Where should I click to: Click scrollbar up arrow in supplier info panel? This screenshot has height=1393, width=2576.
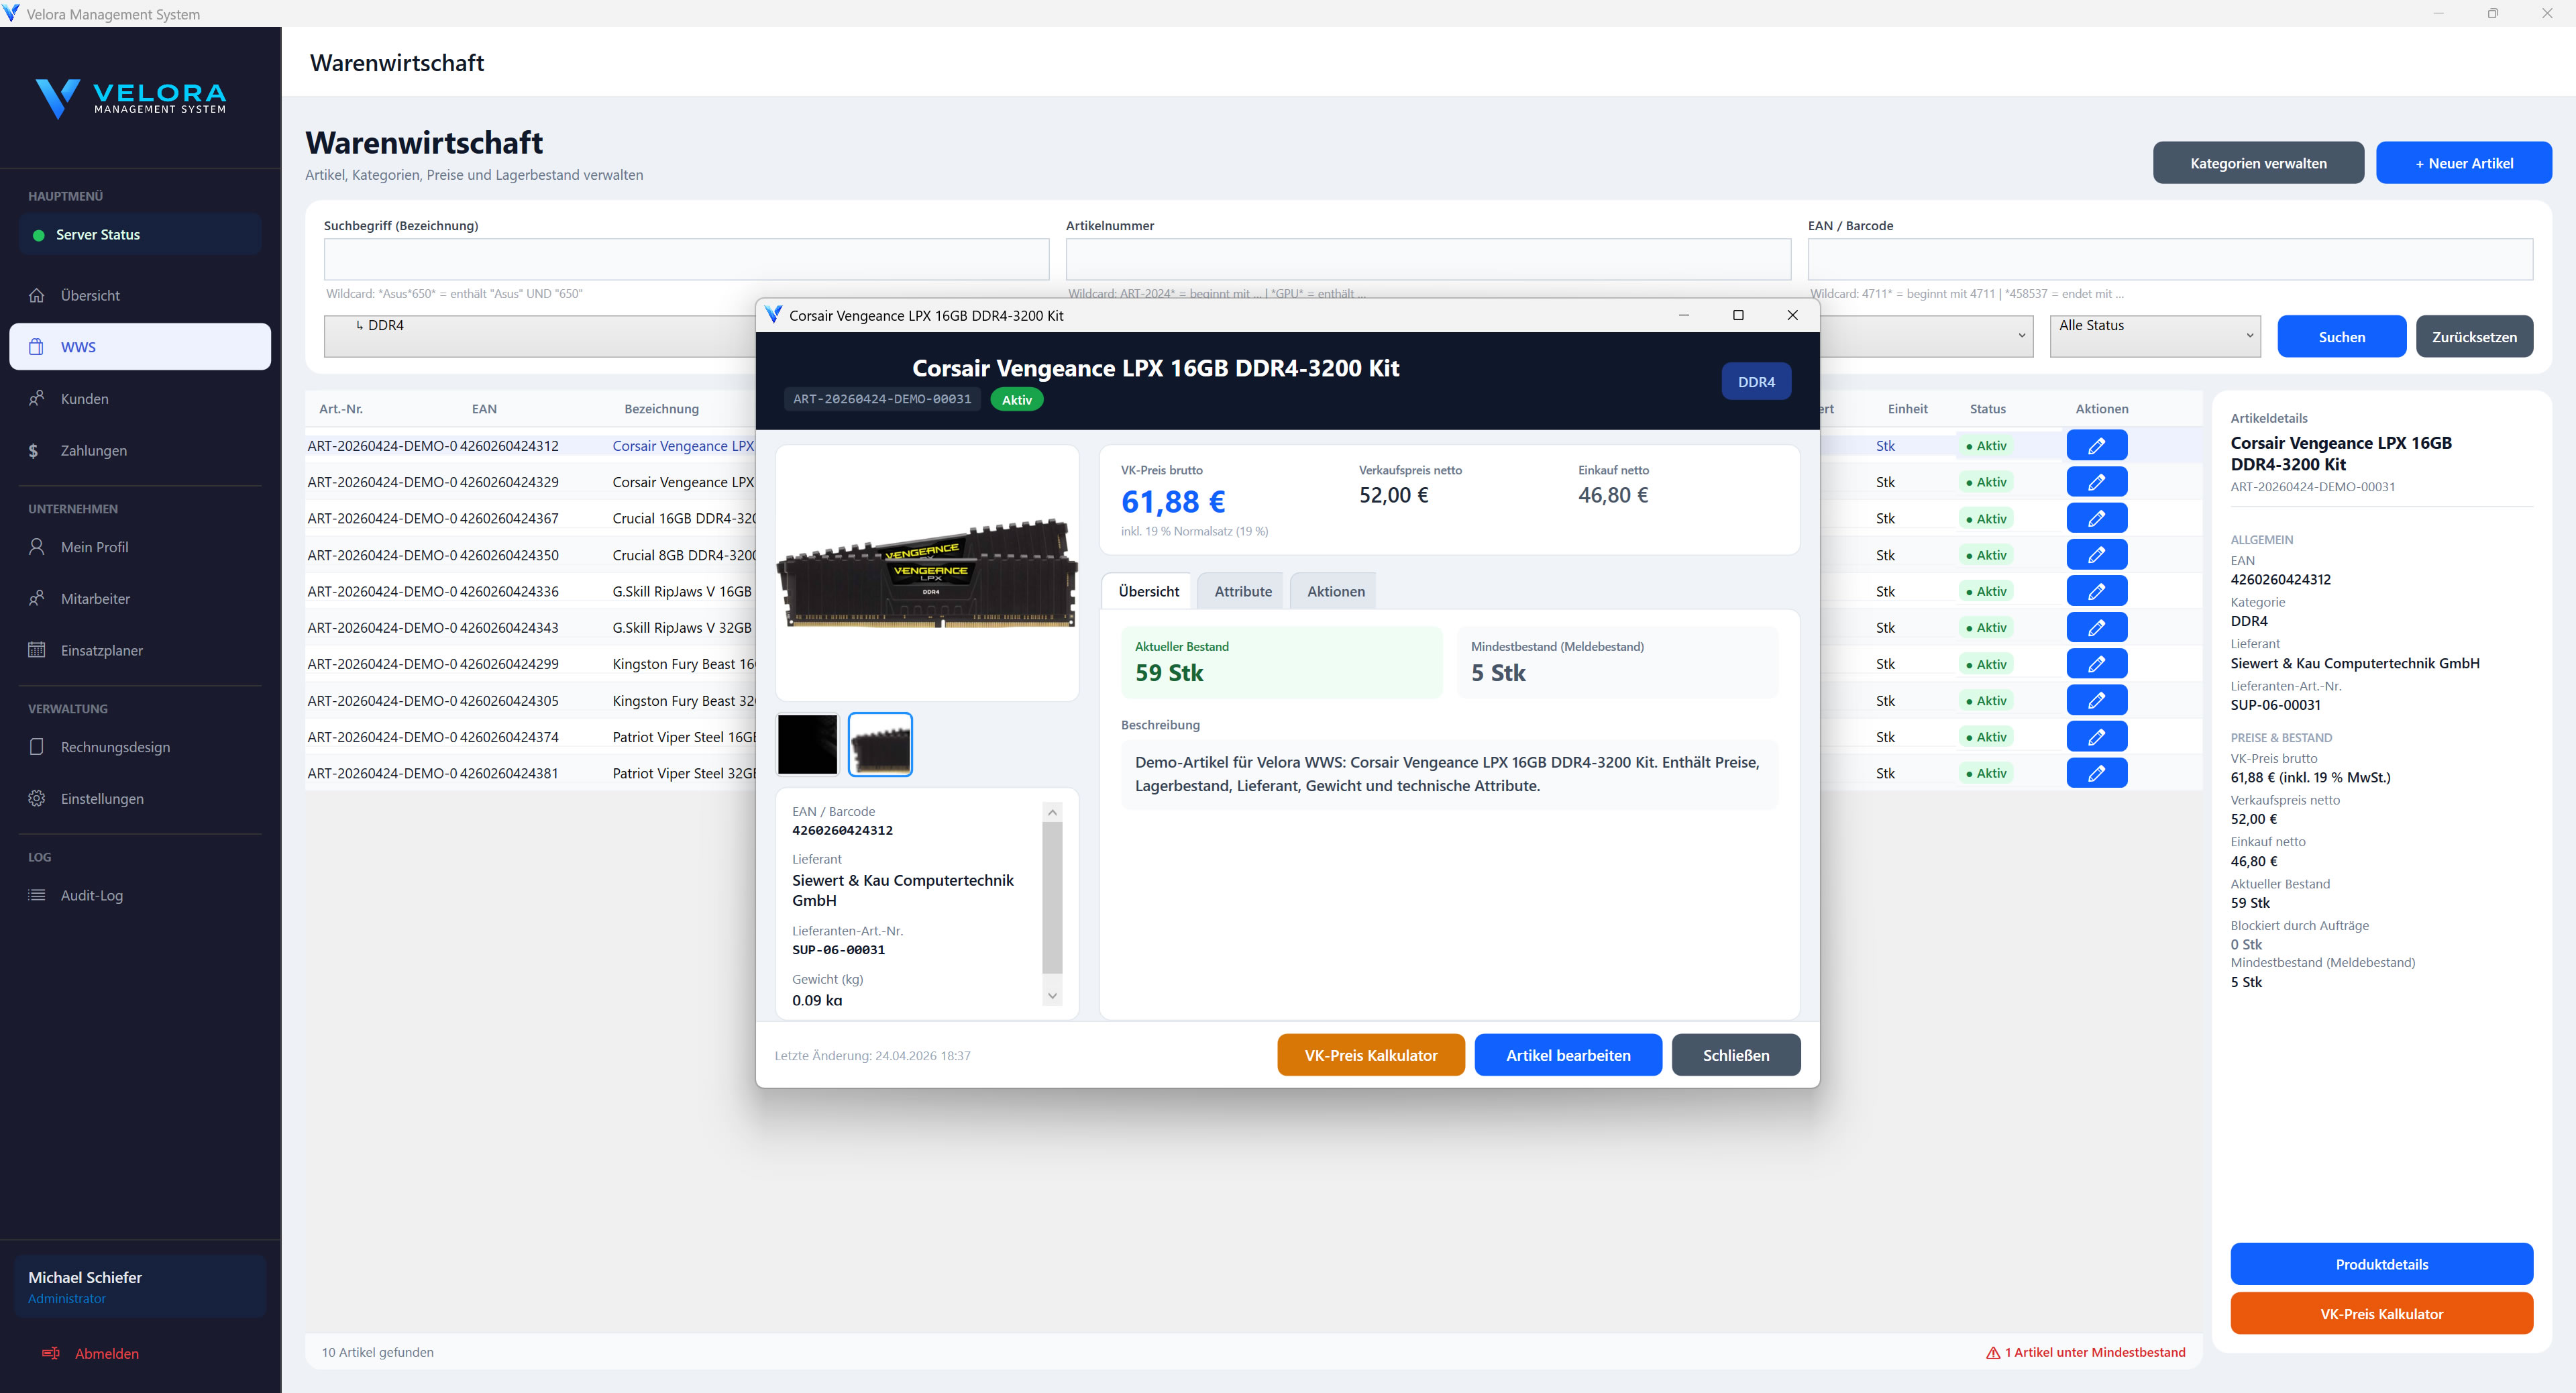point(1052,812)
